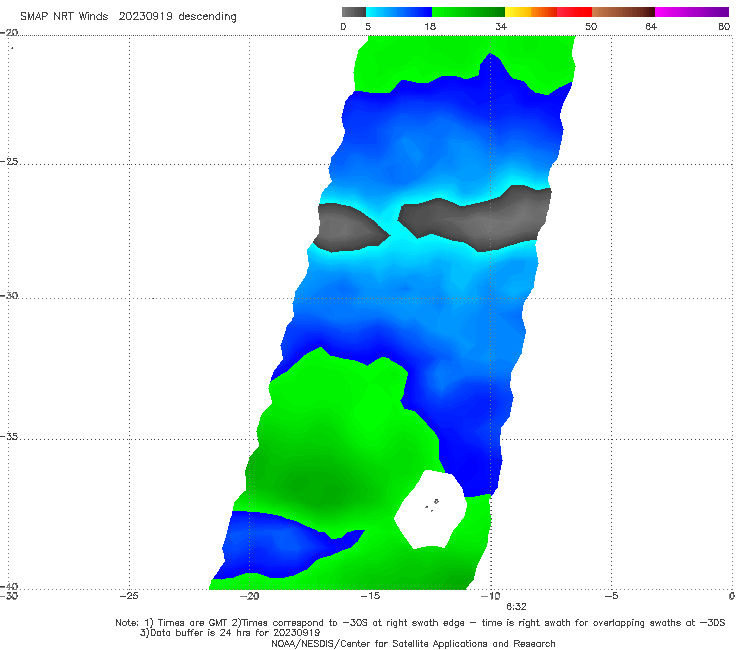Click the '6:32' swath time label
Image resolution: width=740 pixels, height=650 pixels.
point(516,607)
